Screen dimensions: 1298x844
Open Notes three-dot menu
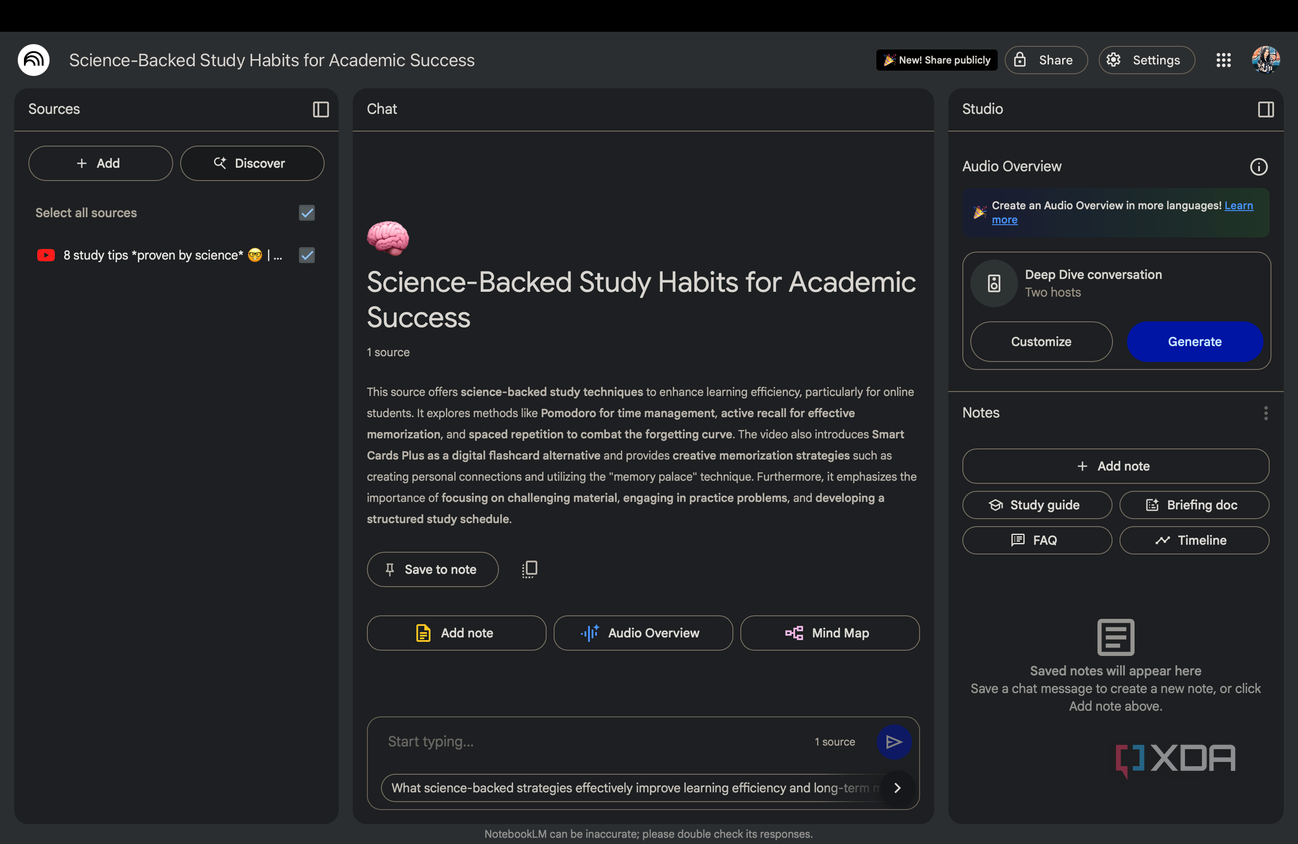1266,413
